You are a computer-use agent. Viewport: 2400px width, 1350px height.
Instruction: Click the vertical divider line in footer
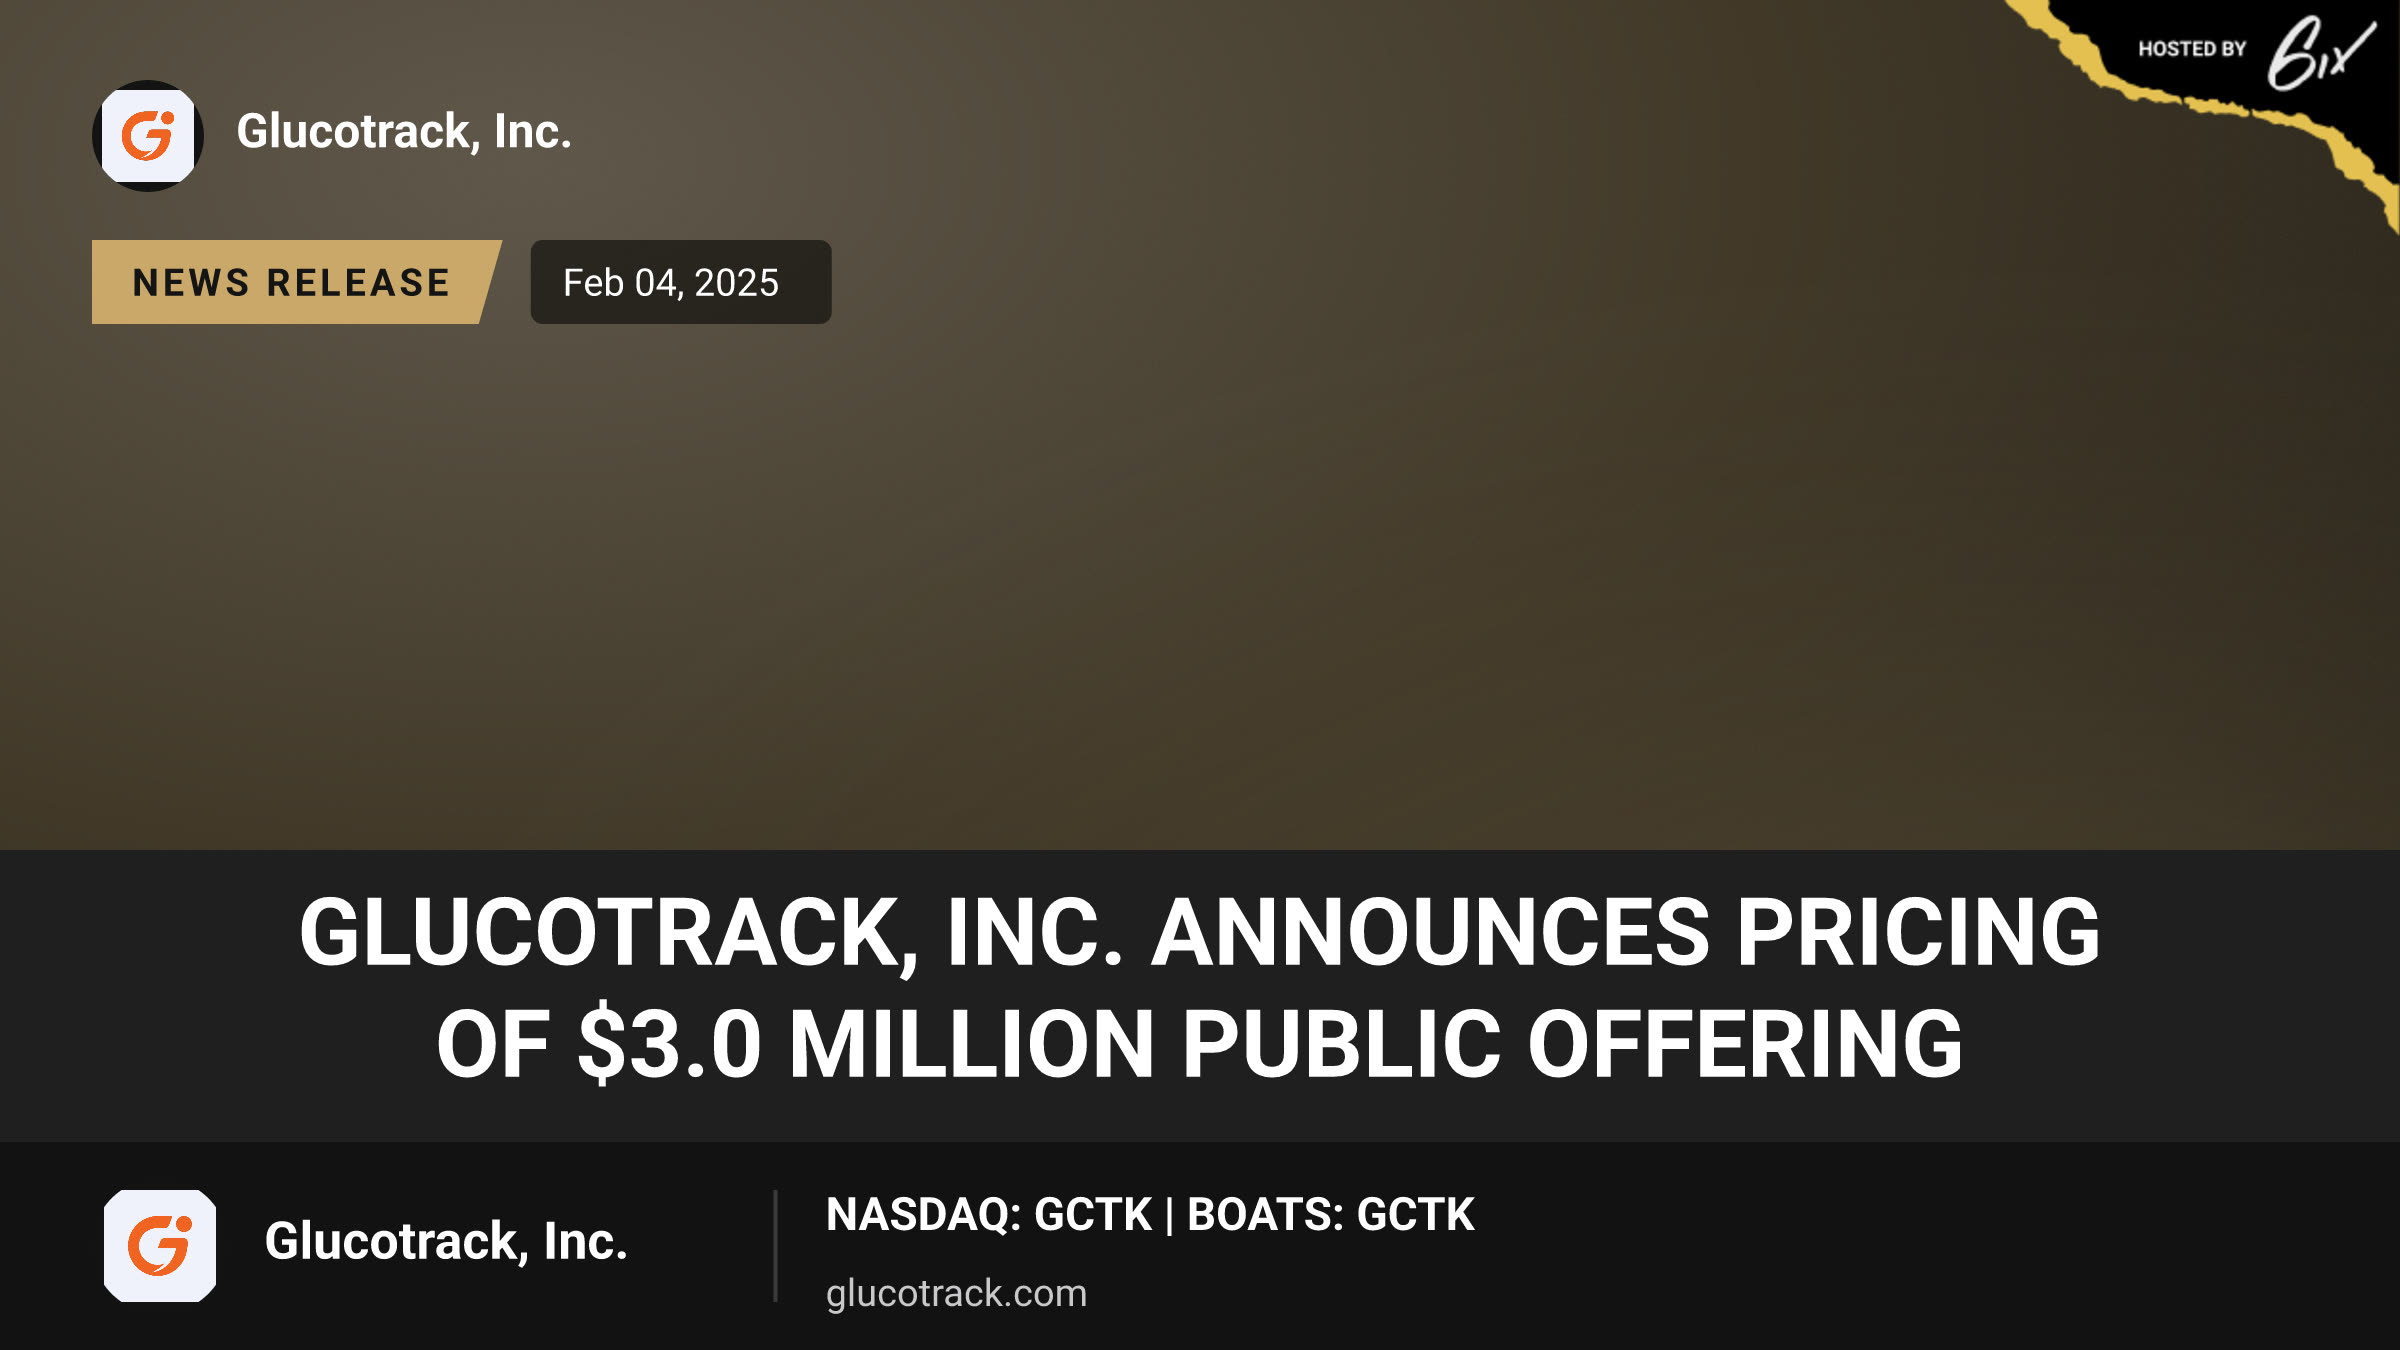pos(775,1246)
